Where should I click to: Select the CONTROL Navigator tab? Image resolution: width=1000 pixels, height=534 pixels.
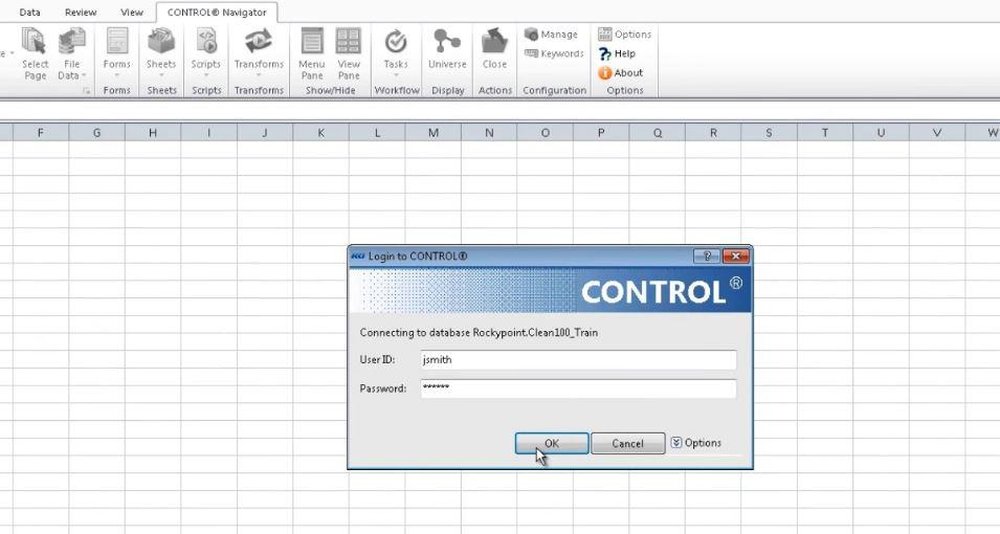[217, 12]
